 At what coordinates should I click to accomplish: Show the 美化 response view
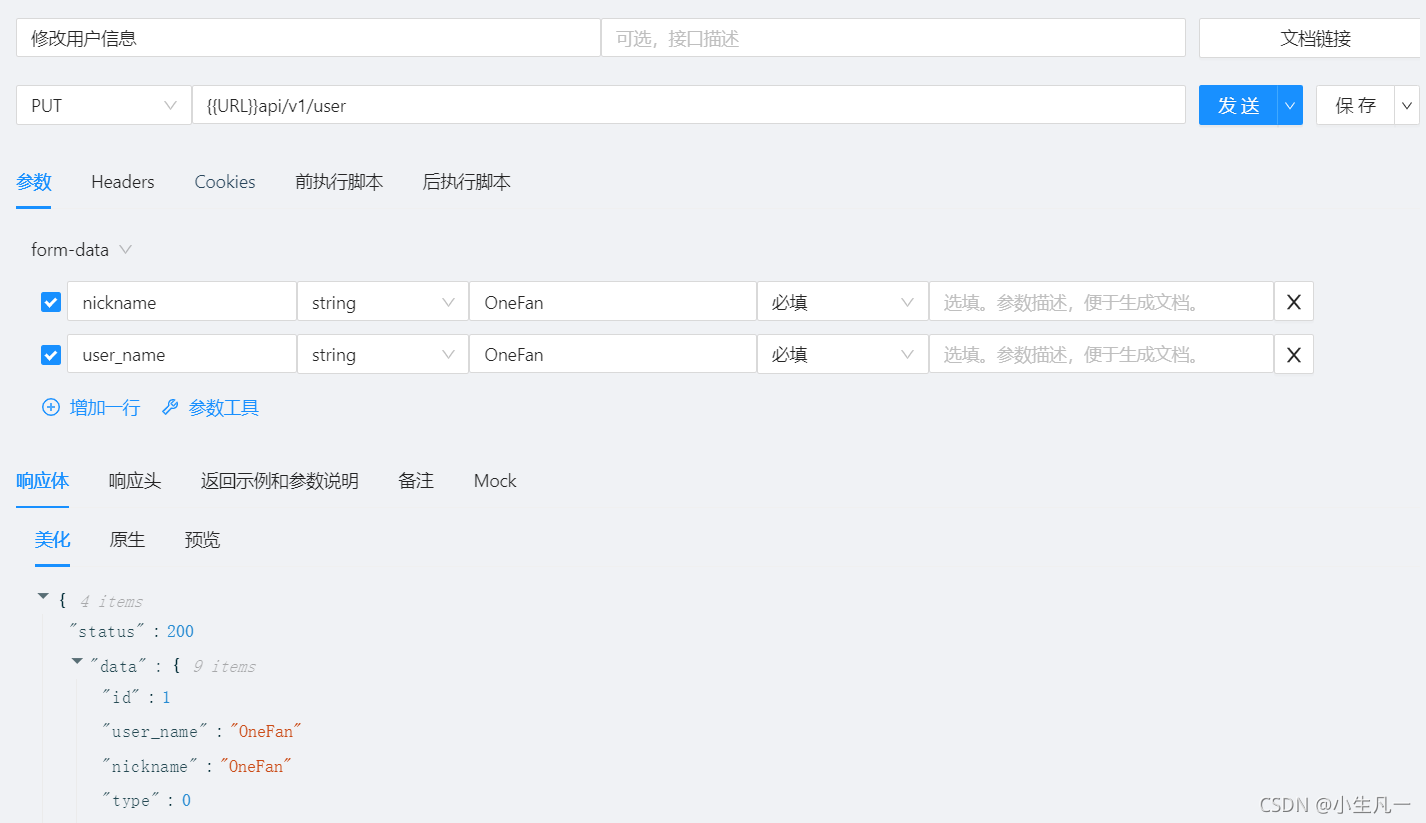(53, 540)
